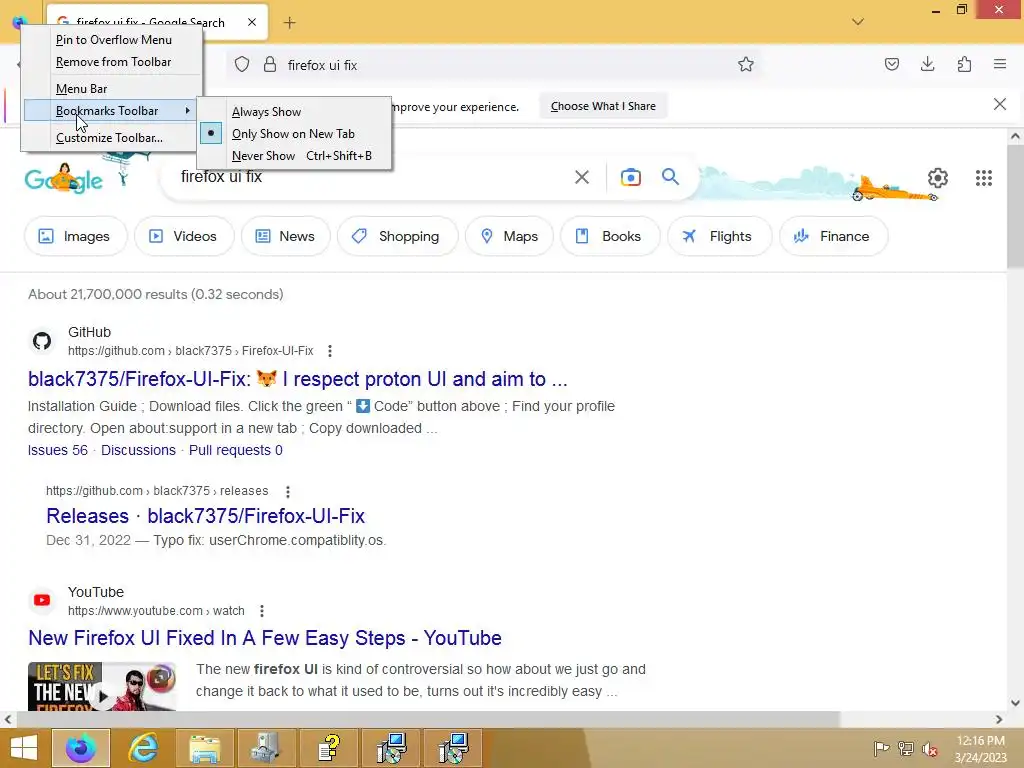Click the site security padlock icon
1024x768 pixels.
269,65
